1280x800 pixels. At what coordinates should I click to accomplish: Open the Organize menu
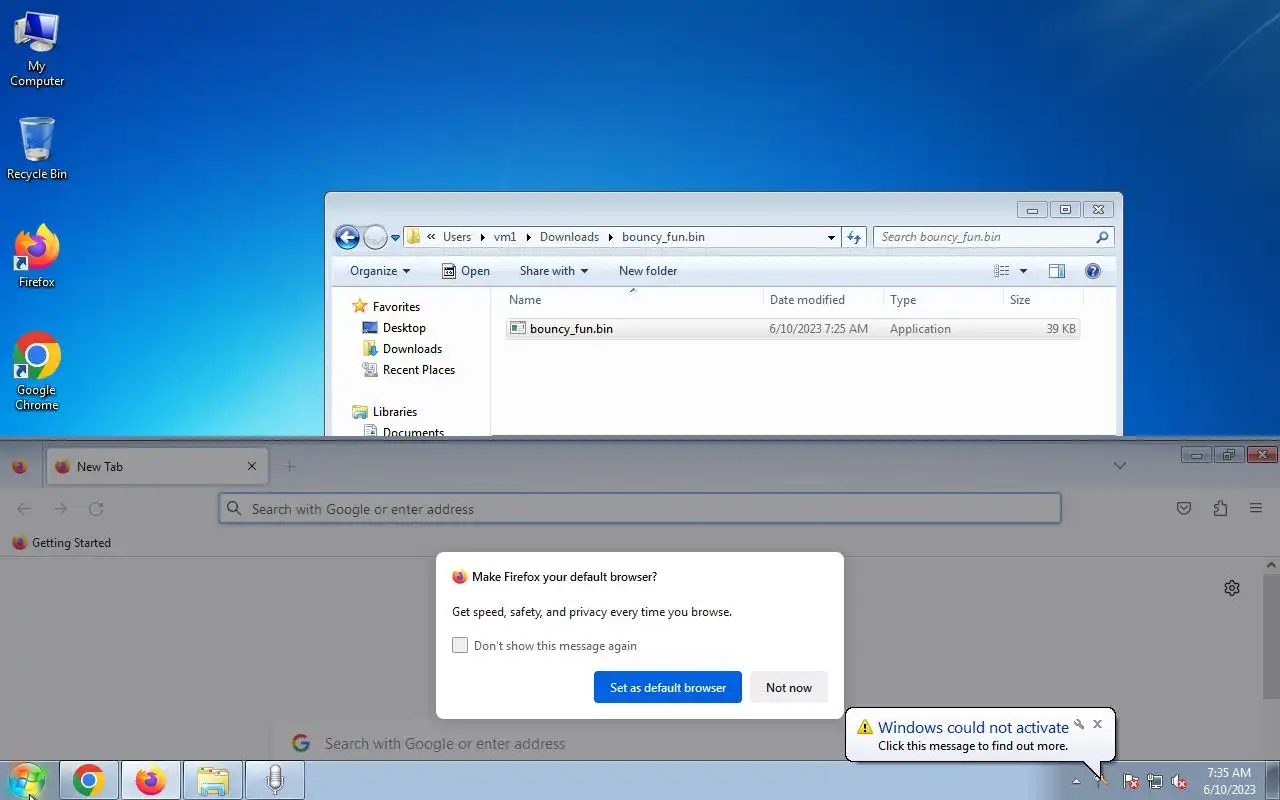380,271
